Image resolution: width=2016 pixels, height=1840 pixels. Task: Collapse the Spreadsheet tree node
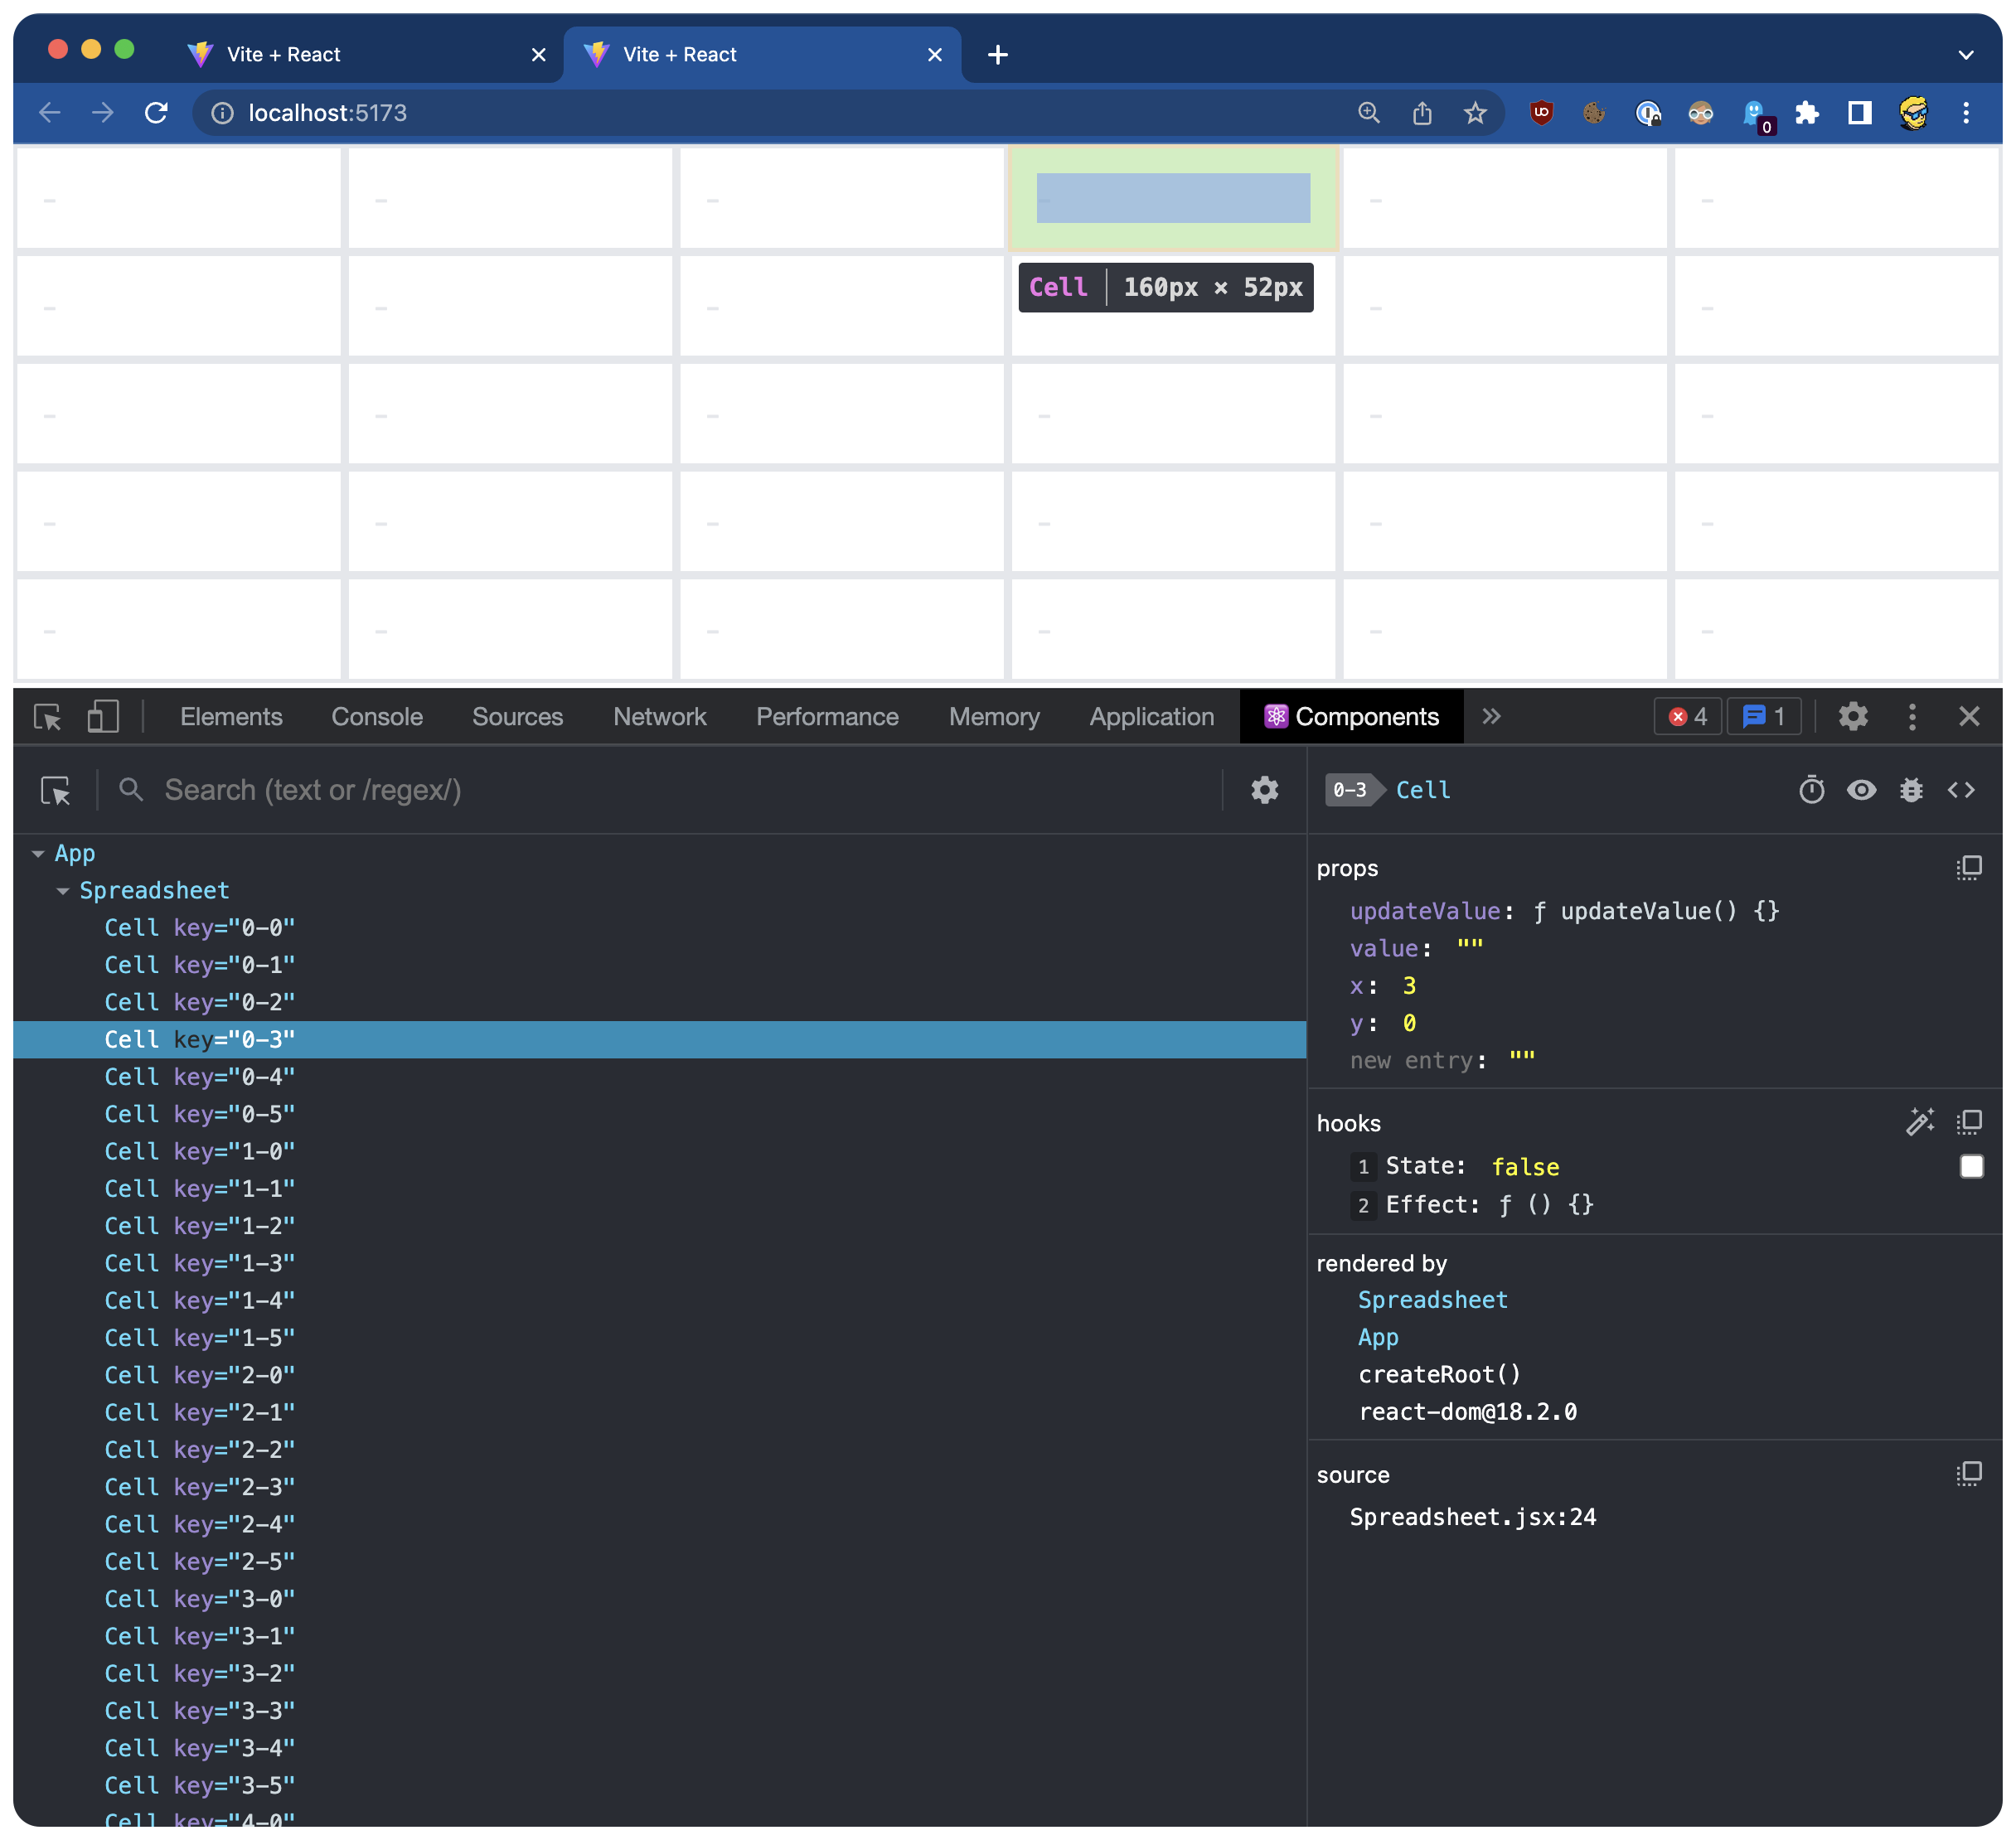point(63,890)
